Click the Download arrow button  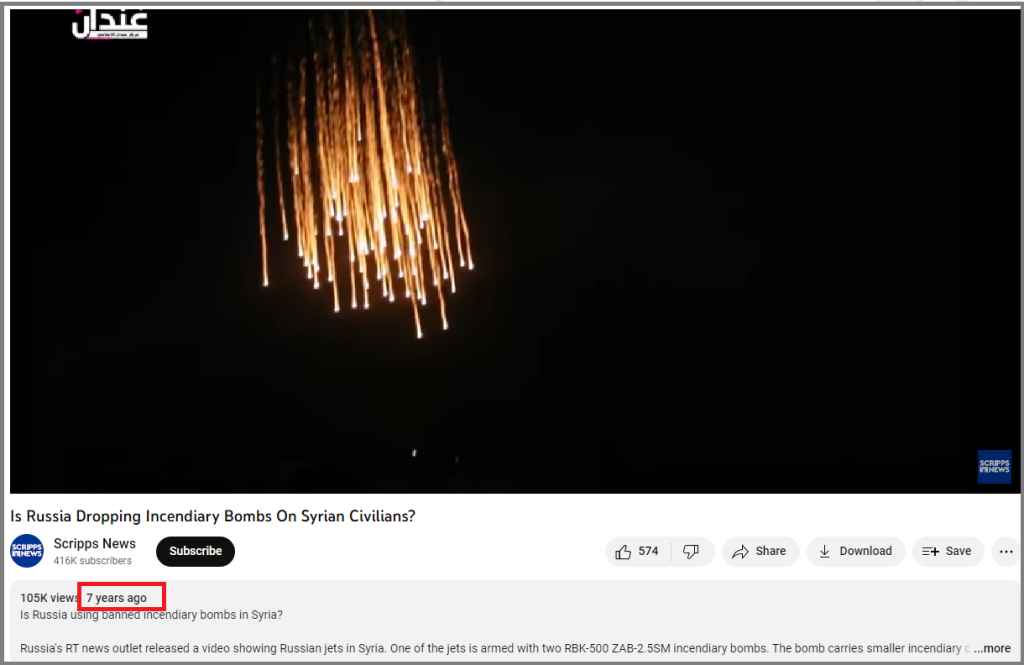click(x=856, y=551)
